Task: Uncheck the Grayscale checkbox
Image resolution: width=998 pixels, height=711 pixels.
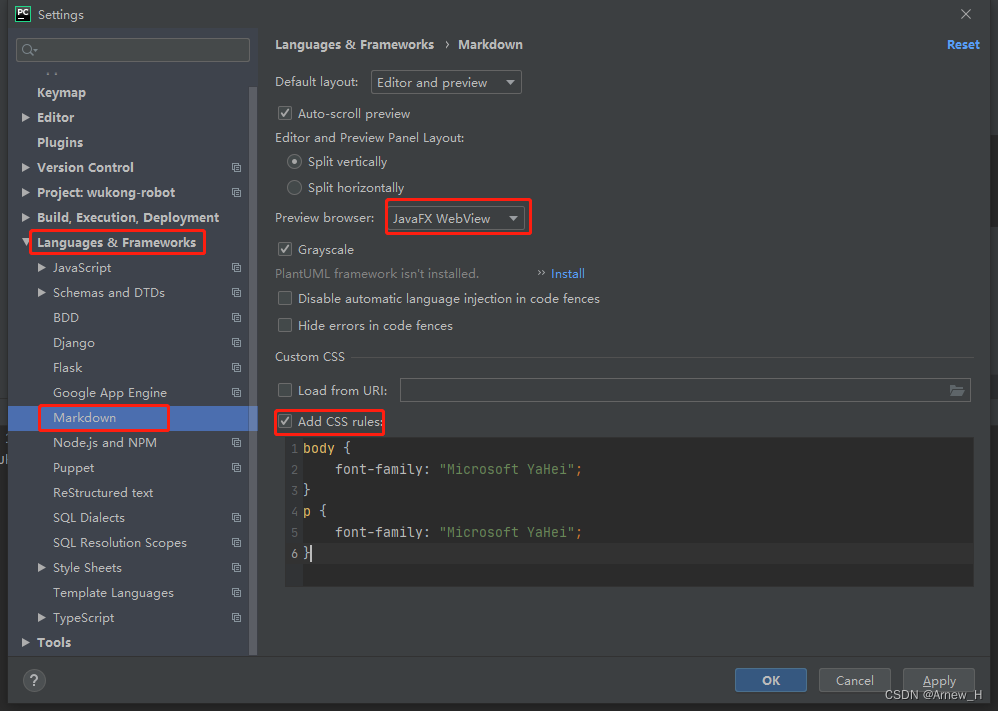Action: [x=285, y=249]
